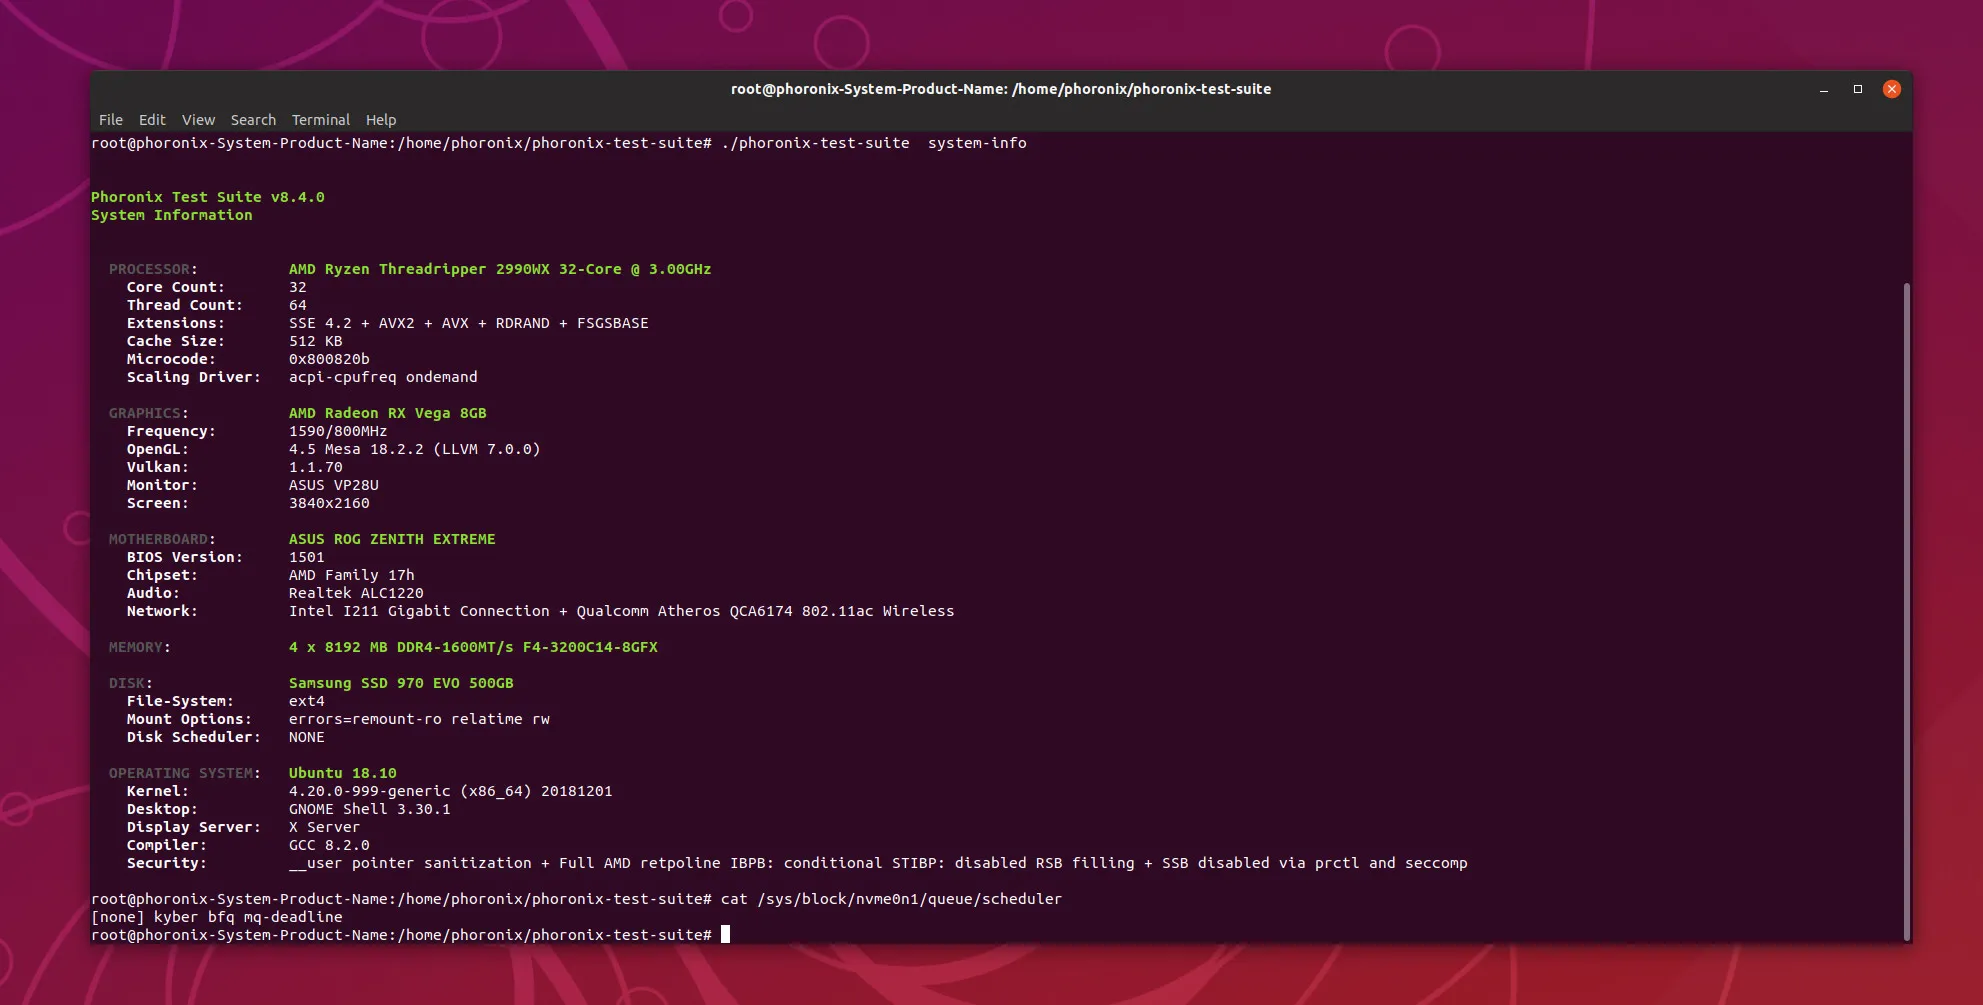Open the File menu
The height and width of the screenshot is (1005, 1983).
click(x=110, y=120)
